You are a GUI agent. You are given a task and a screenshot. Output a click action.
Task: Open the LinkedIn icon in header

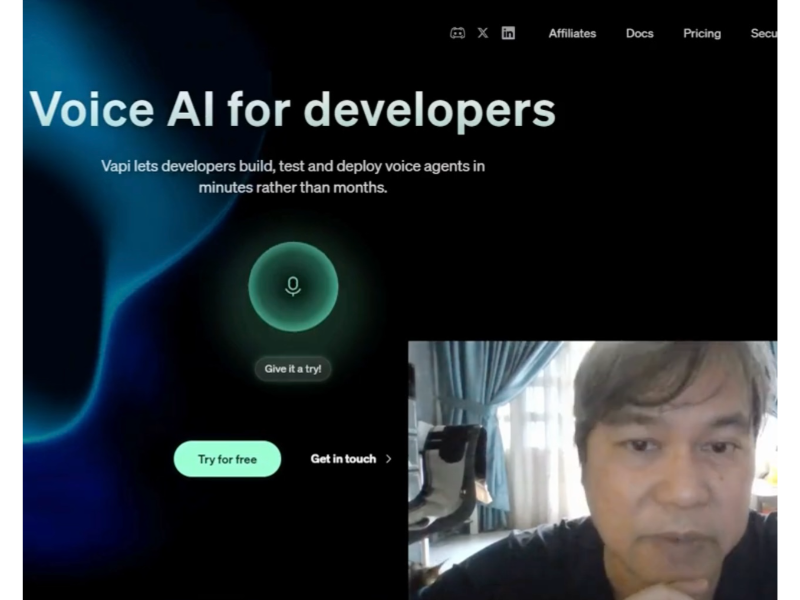(508, 33)
